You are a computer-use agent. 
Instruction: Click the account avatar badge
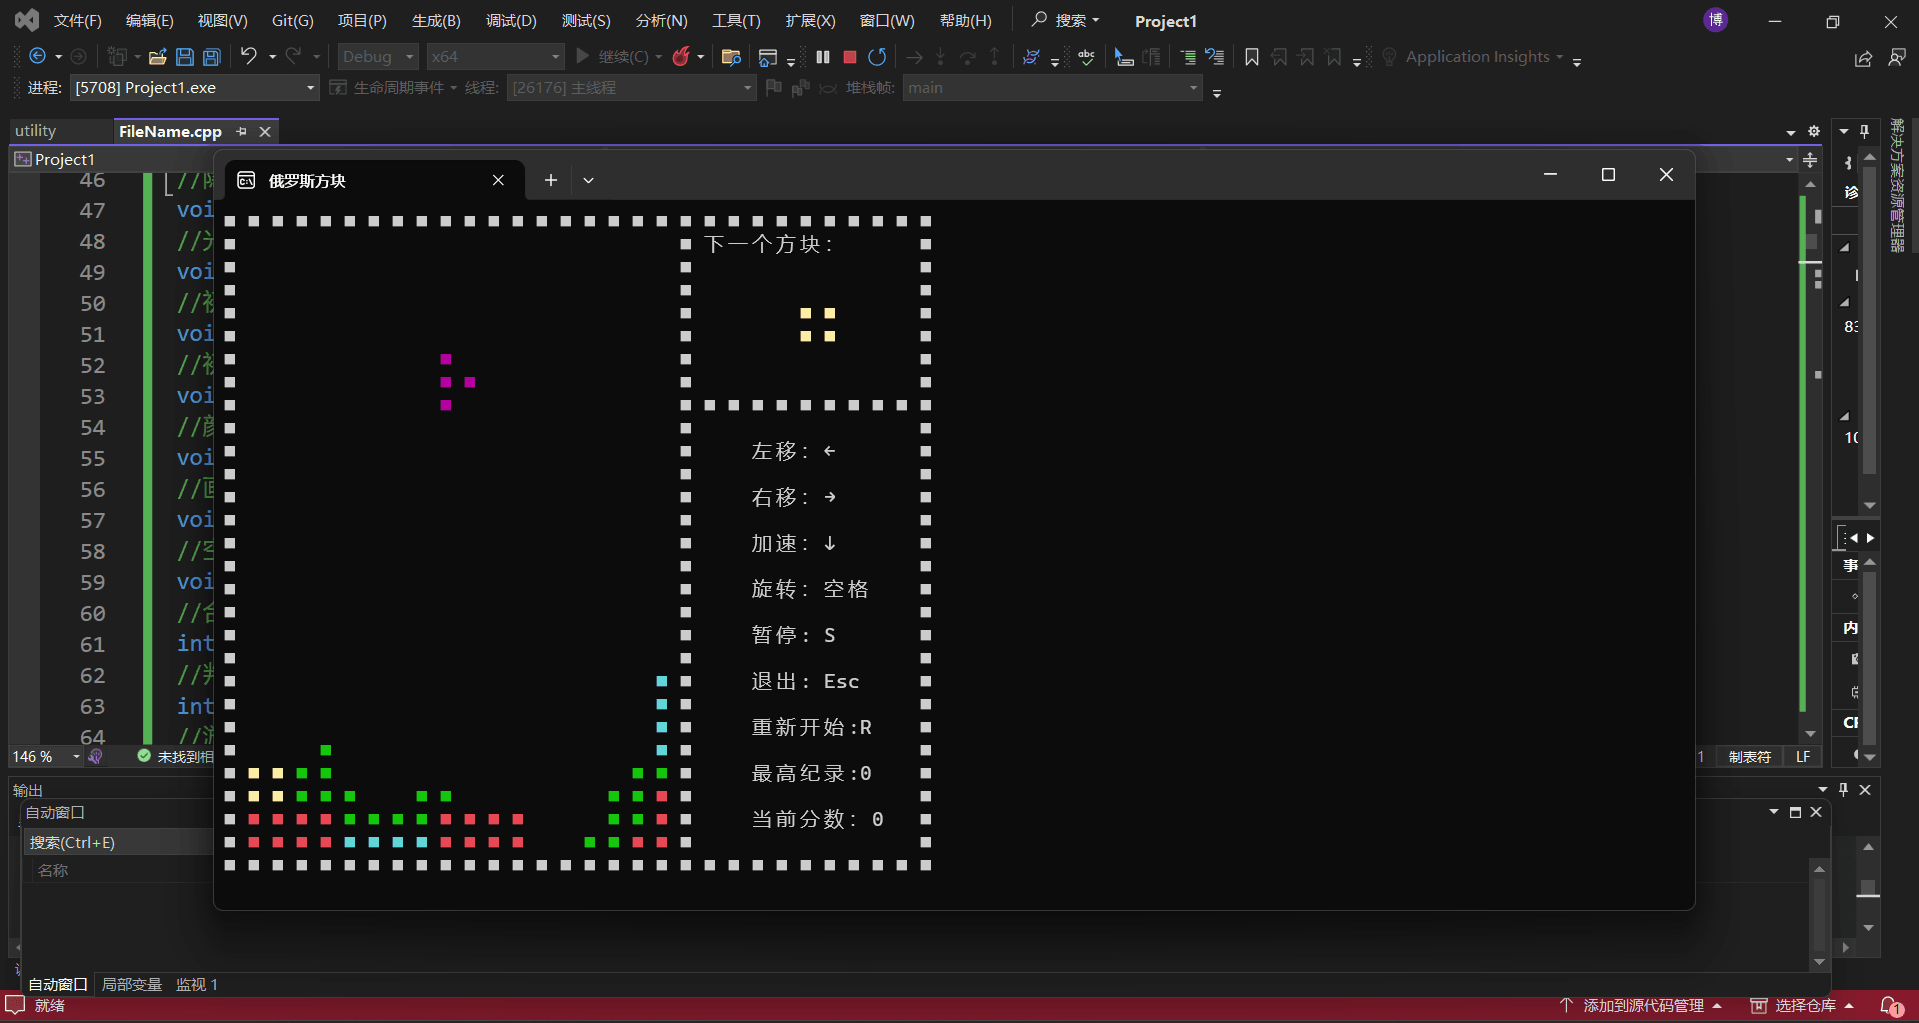coord(1716,20)
